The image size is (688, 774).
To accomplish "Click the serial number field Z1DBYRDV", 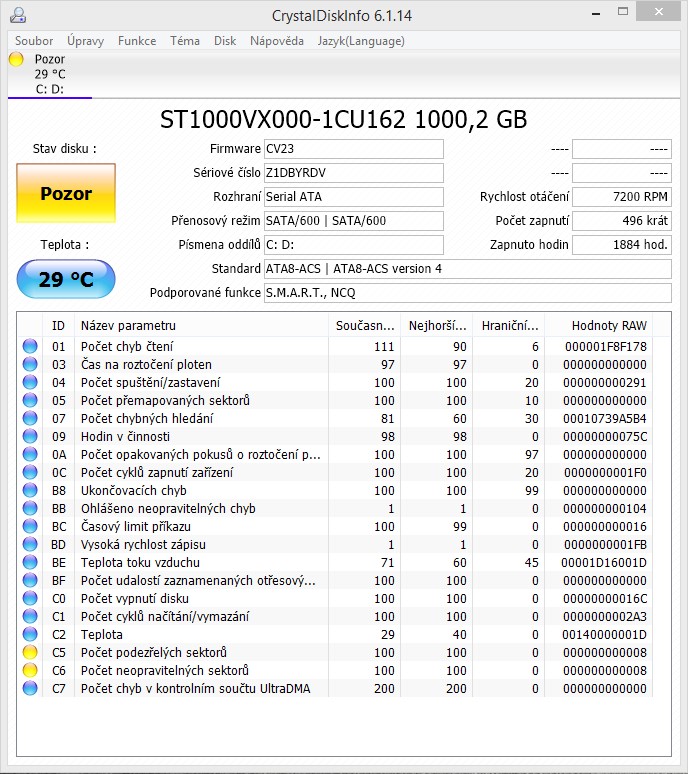I will (x=353, y=173).
